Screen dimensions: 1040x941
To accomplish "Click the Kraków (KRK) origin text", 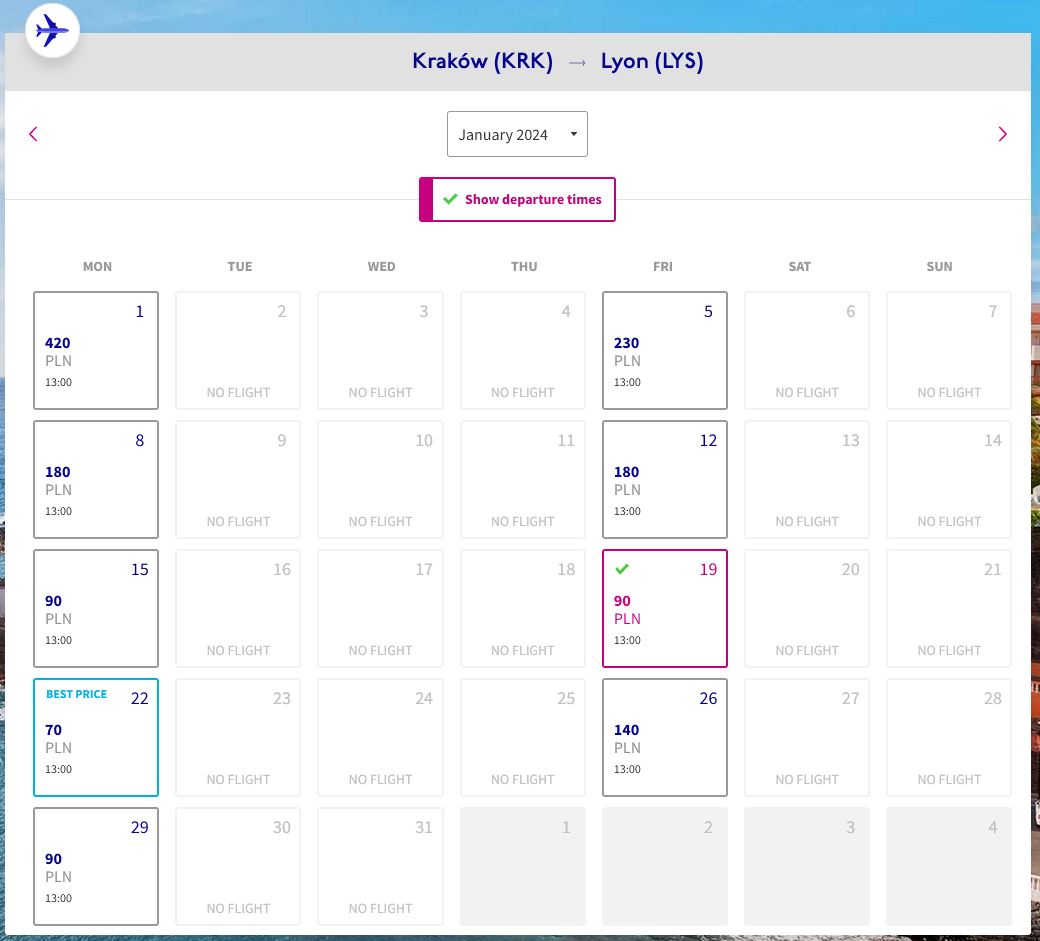I will click(482, 61).
